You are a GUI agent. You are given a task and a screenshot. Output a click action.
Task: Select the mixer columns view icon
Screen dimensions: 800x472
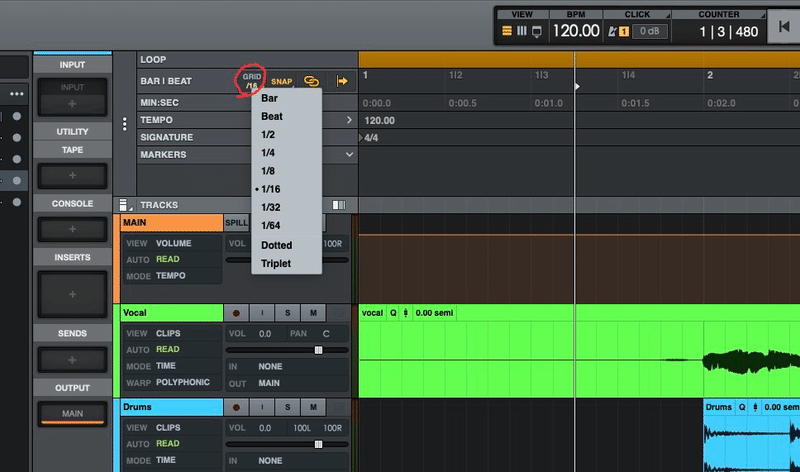coord(521,31)
